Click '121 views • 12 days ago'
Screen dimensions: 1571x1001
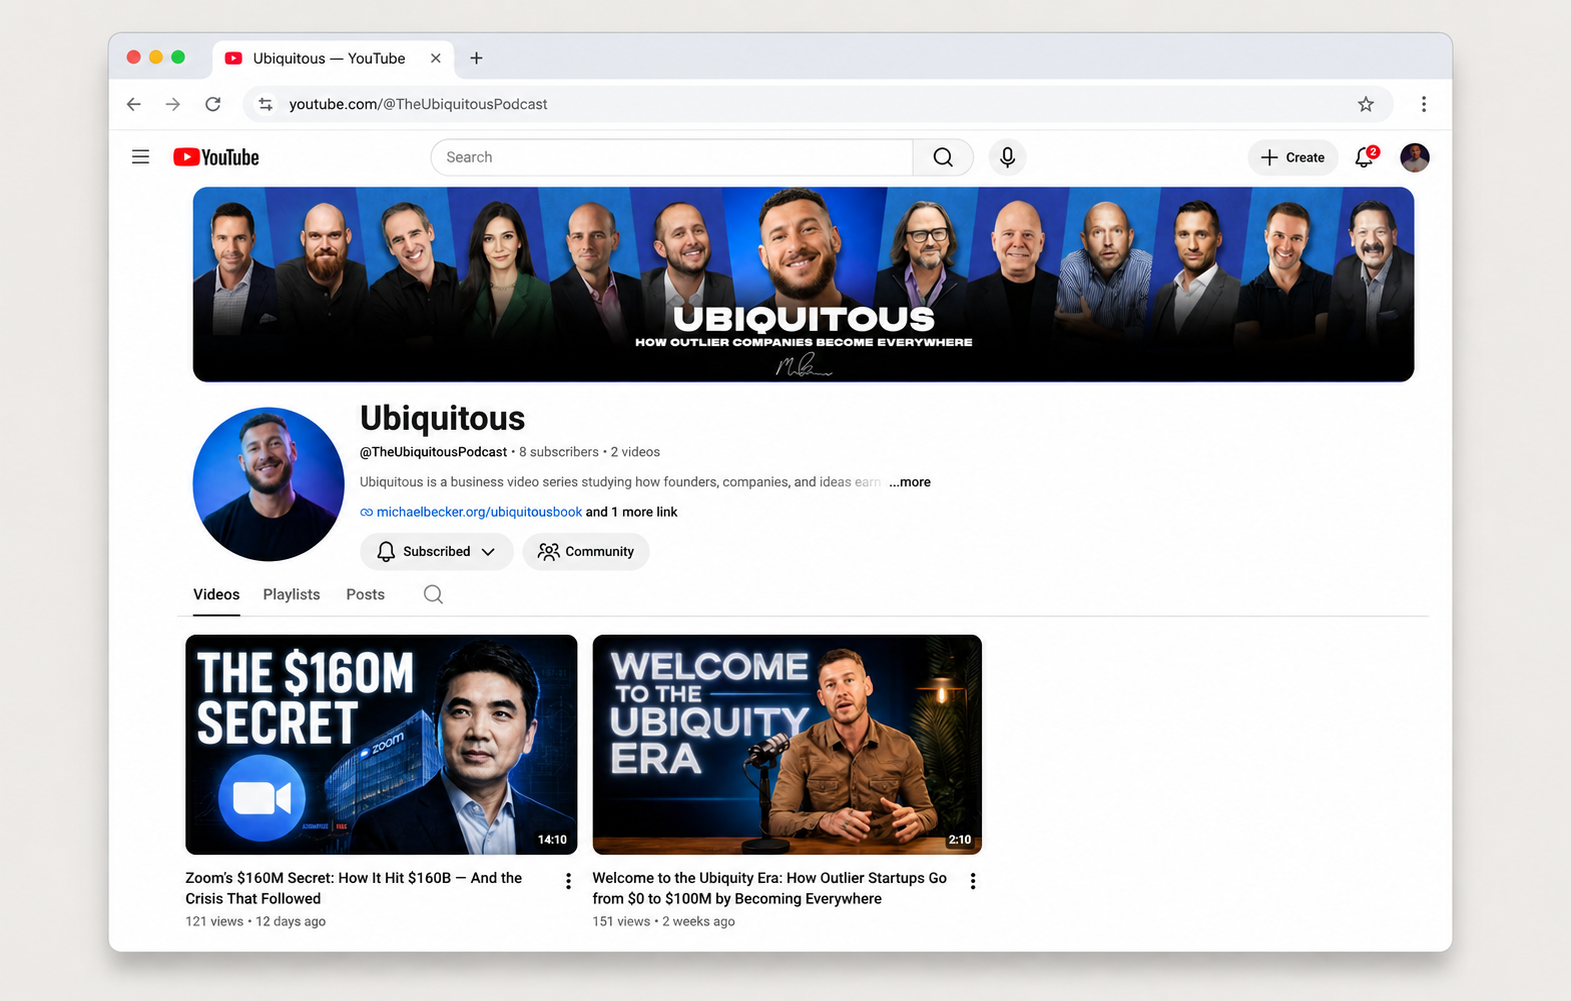[x=255, y=921]
